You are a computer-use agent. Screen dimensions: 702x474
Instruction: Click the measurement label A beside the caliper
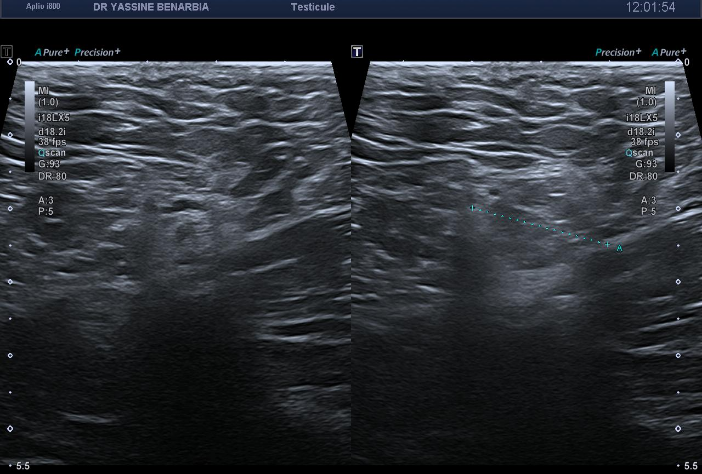coord(620,248)
